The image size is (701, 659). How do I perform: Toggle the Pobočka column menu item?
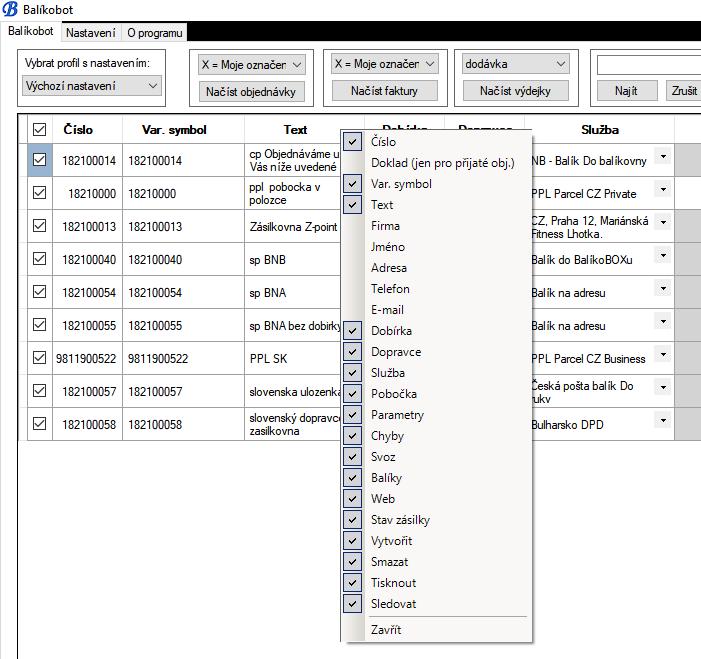pos(437,394)
